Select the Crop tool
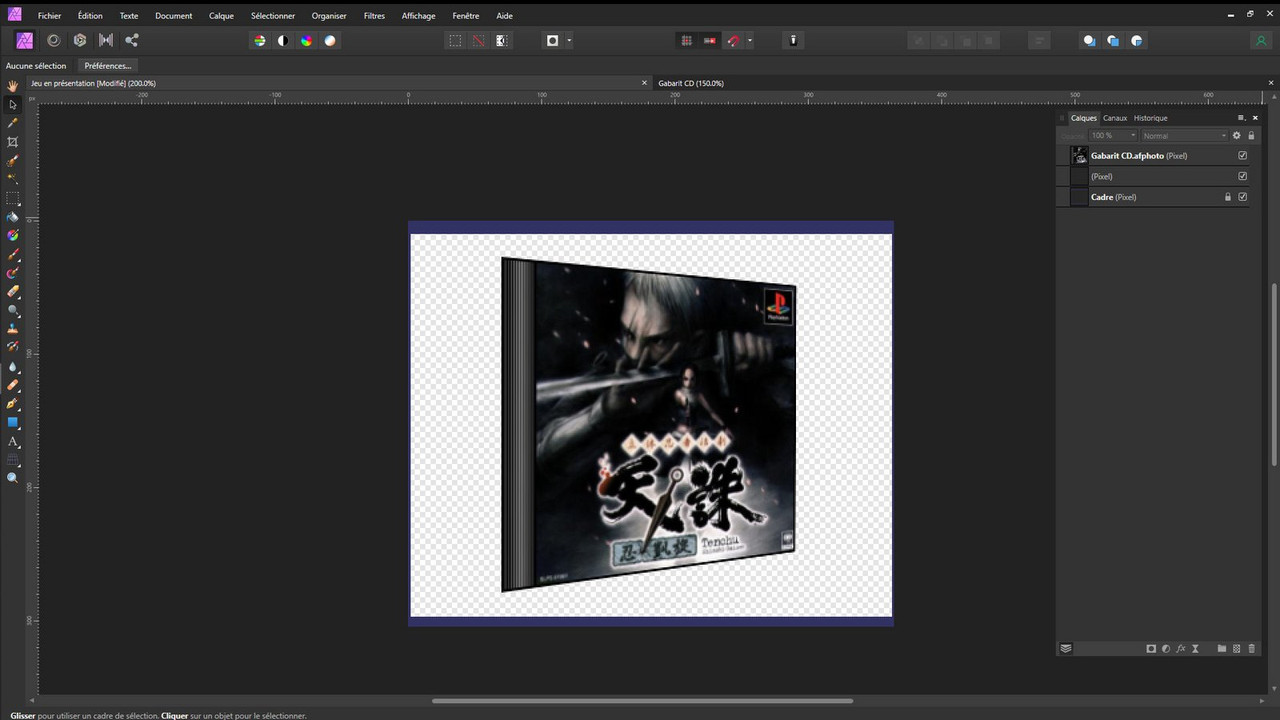 [x=13, y=142]
